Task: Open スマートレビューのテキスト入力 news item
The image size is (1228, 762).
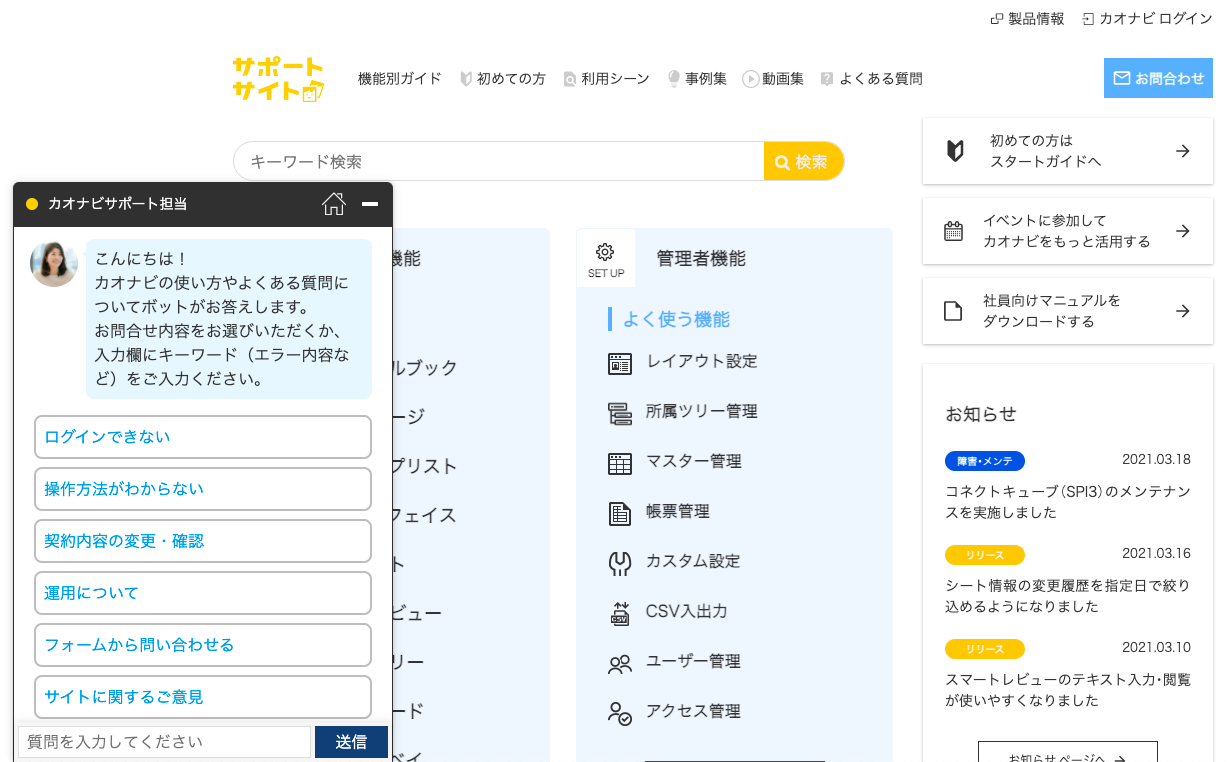Action: click(1068, 690)
